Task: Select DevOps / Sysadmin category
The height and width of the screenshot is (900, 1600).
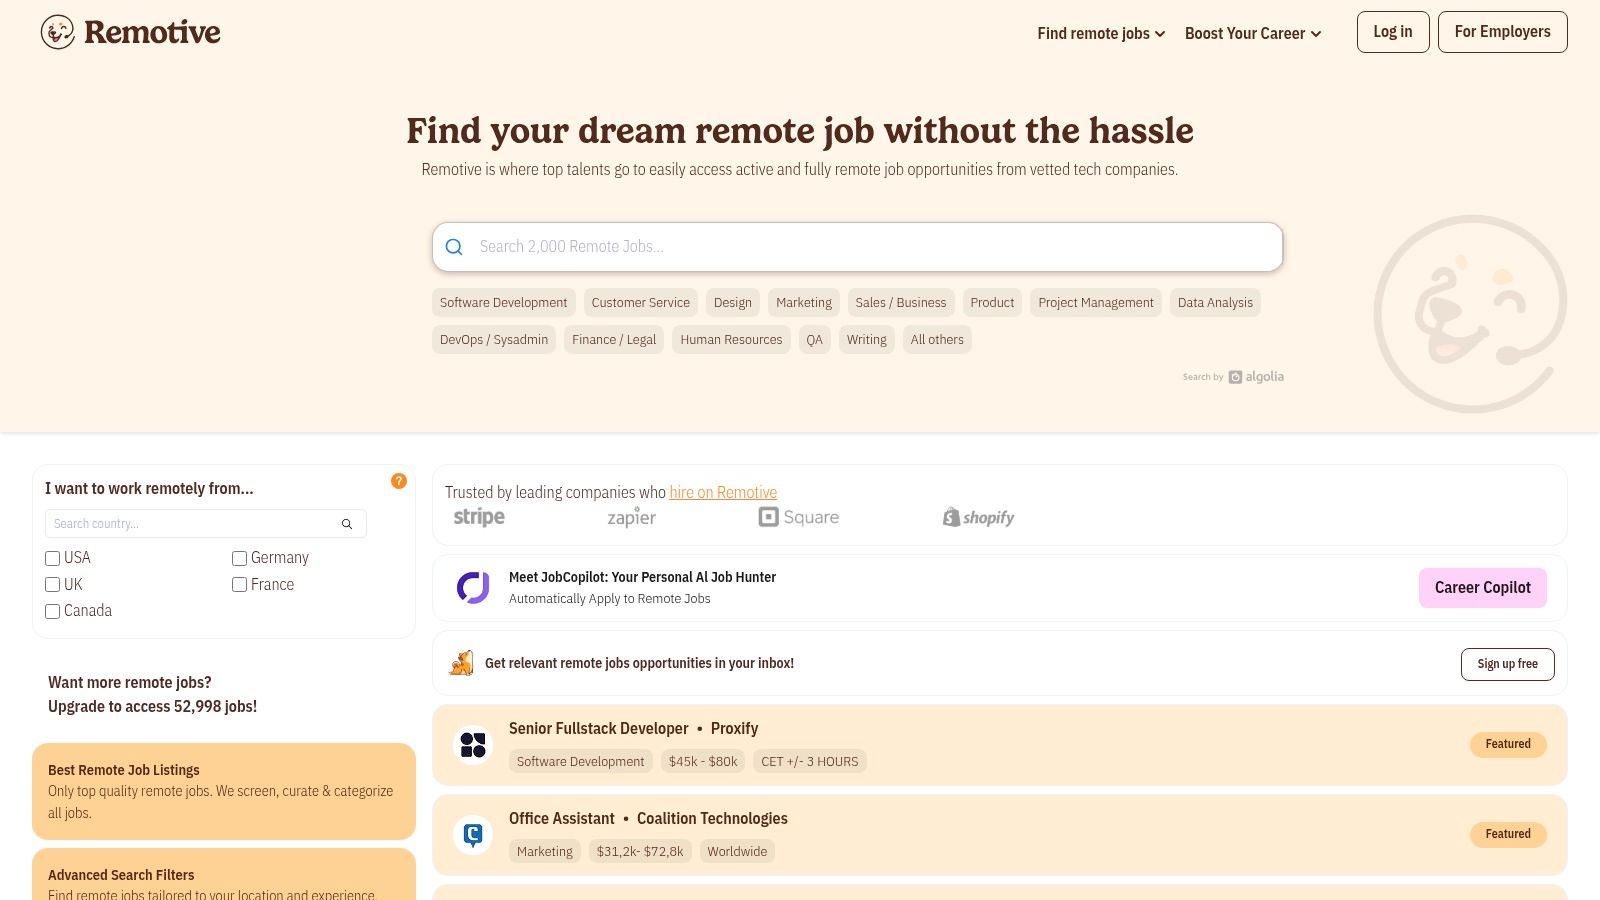Action: click(x=494, y=340)
